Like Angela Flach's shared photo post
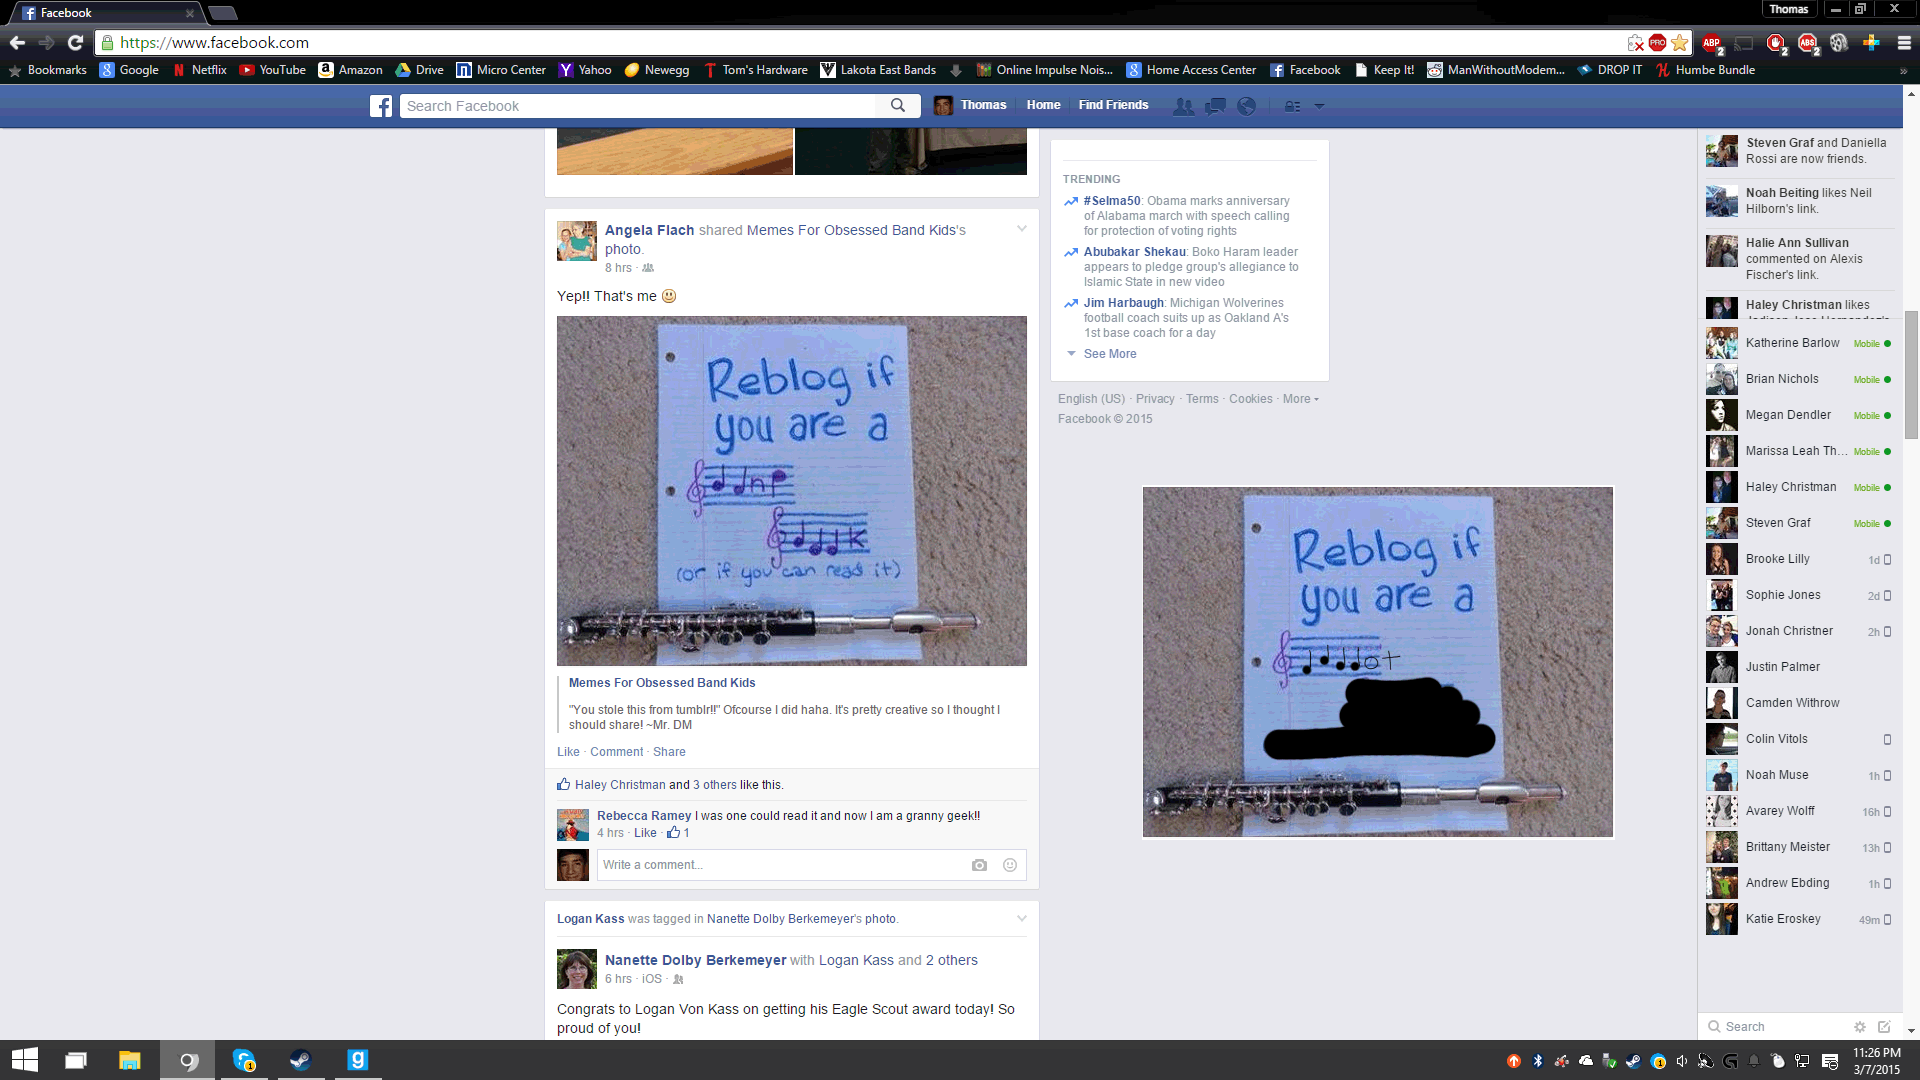This screenshot has width=1920, height=1080. 568,752
